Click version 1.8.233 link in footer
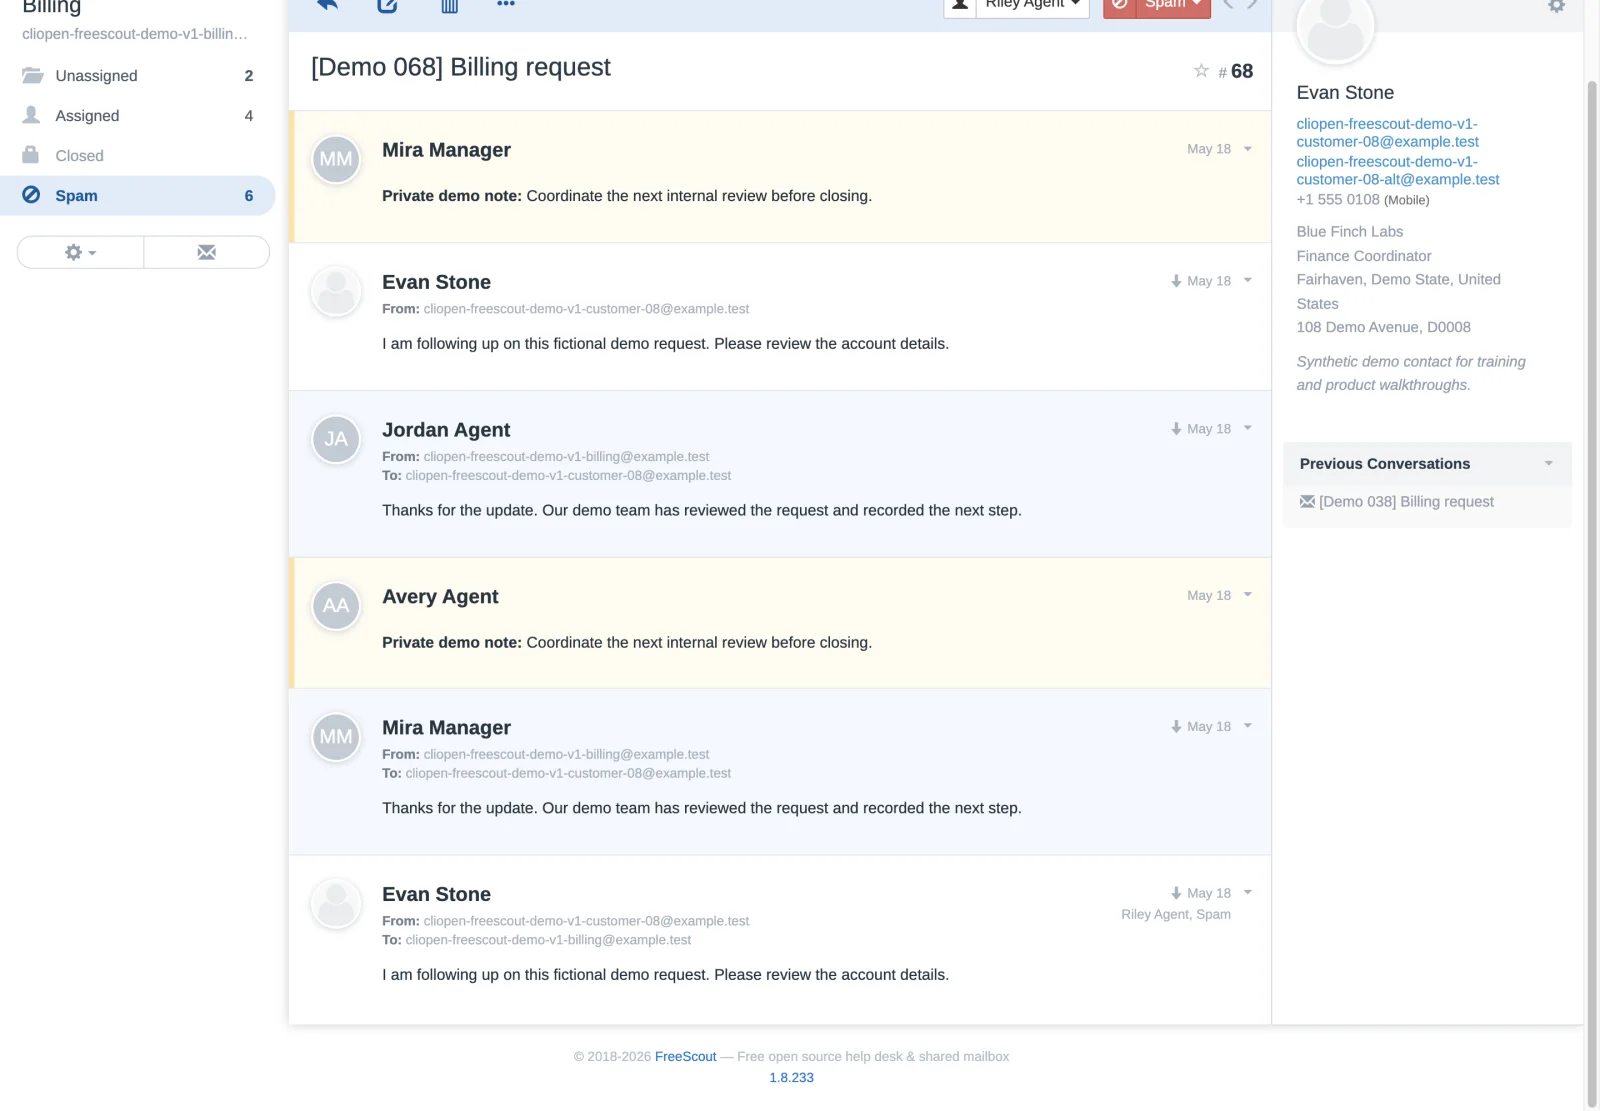 (791, 1078)
